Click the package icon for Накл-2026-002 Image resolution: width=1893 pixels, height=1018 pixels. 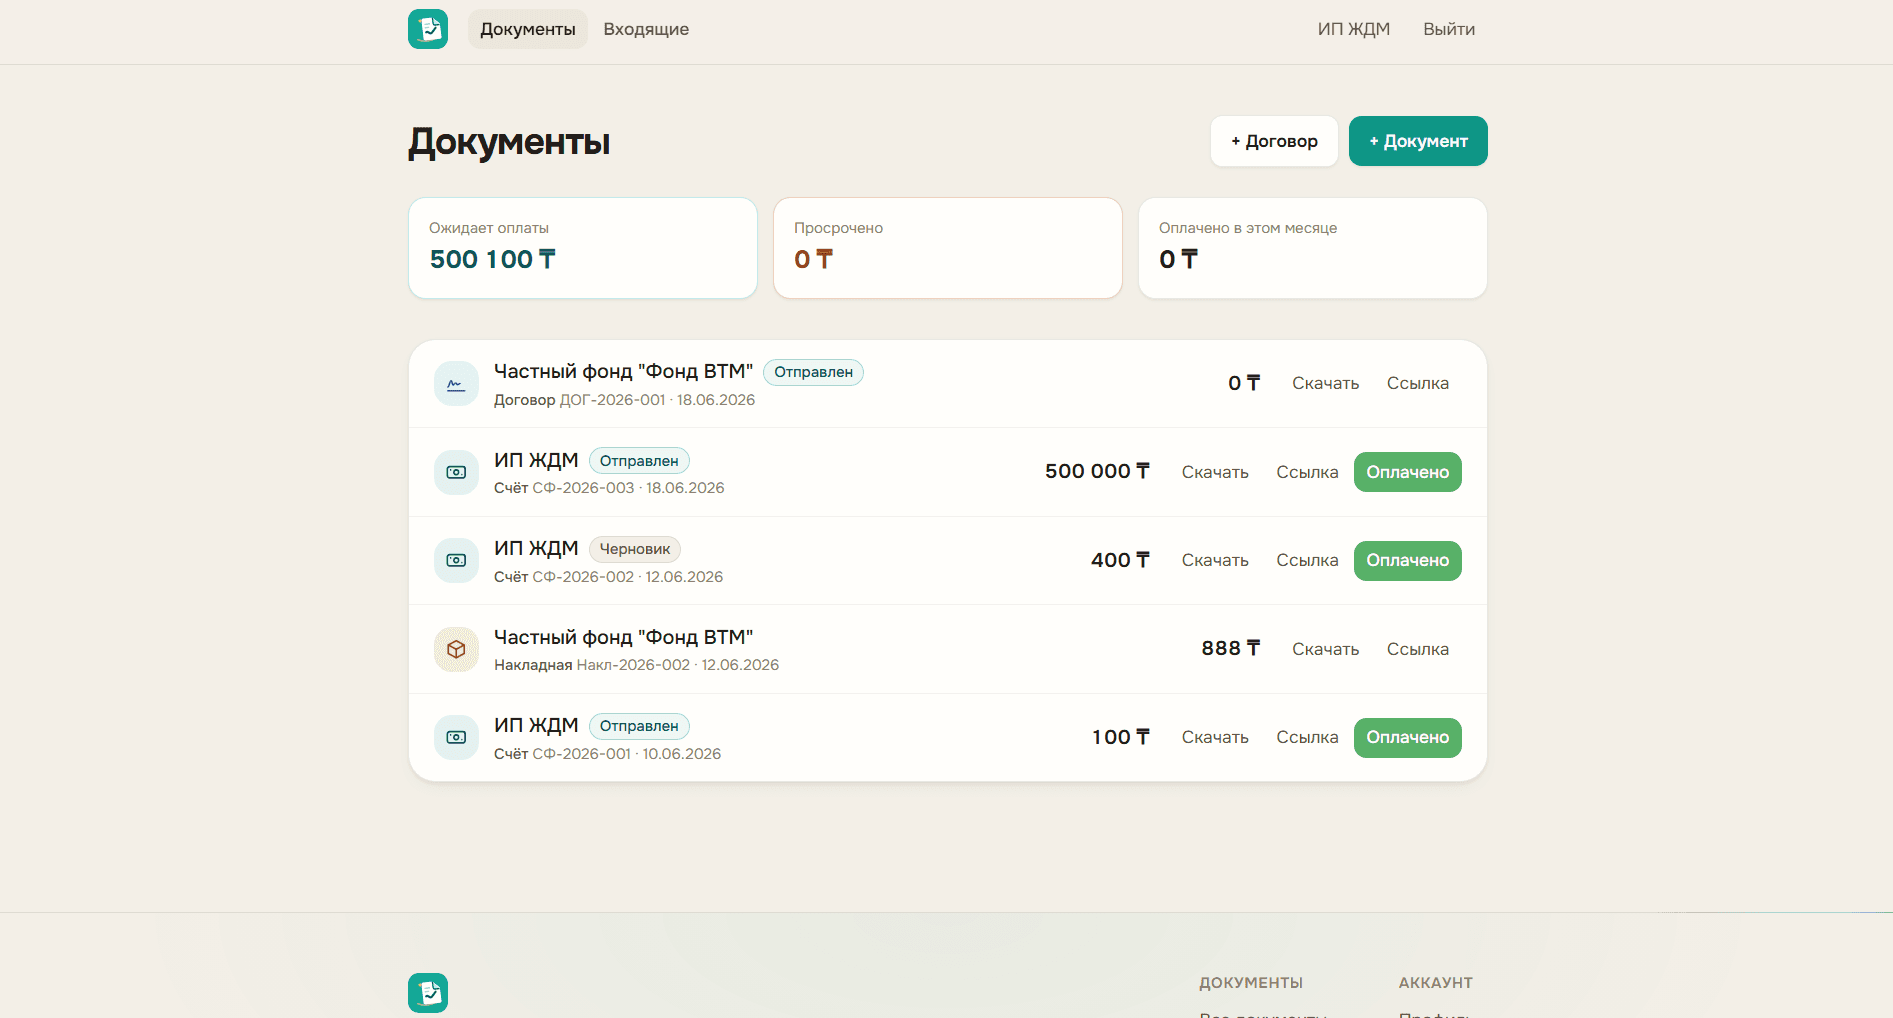tap(456, 649)
